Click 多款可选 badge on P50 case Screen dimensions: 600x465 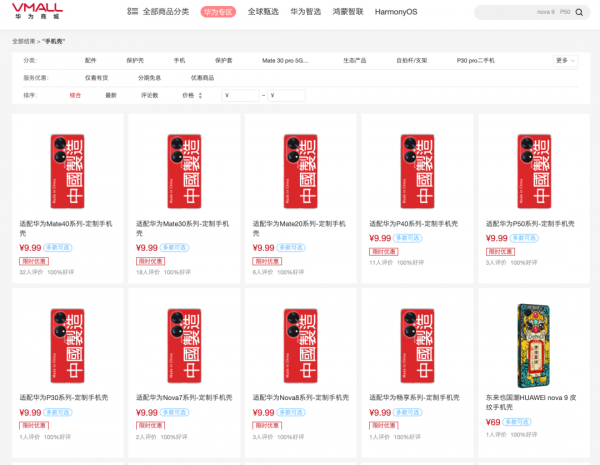point(524,238)
